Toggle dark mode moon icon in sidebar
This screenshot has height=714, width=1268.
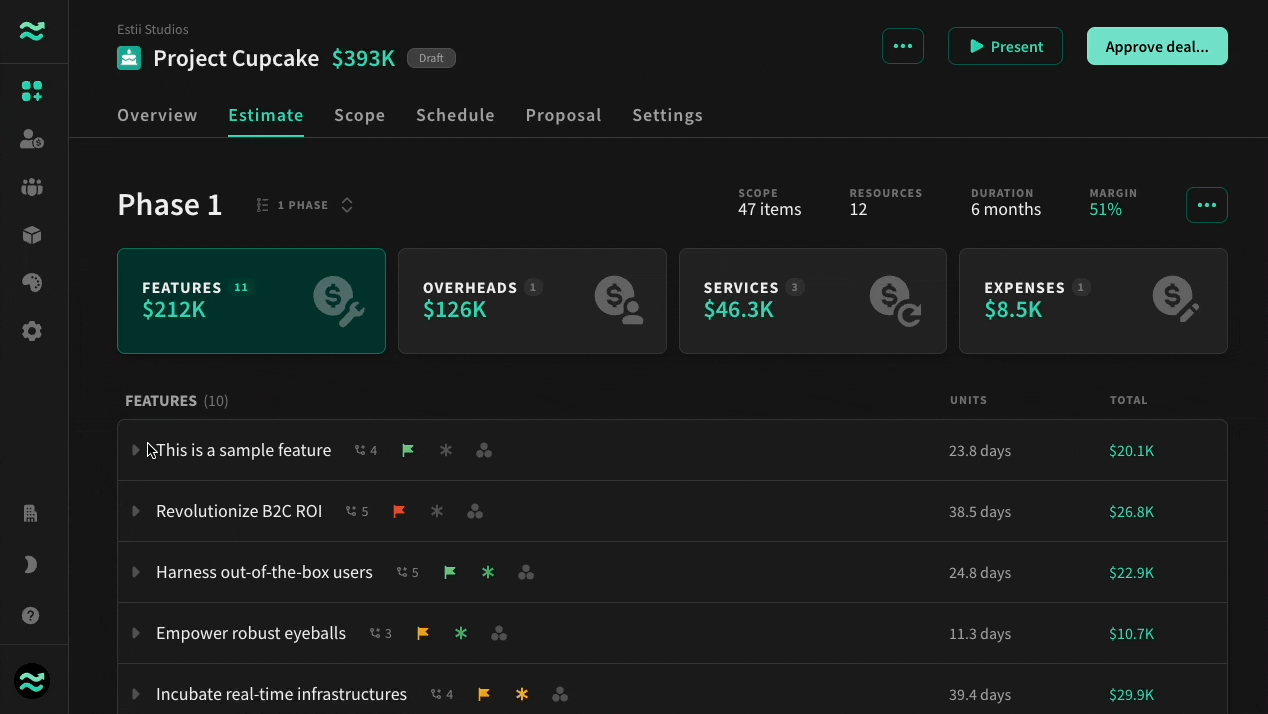31,565
